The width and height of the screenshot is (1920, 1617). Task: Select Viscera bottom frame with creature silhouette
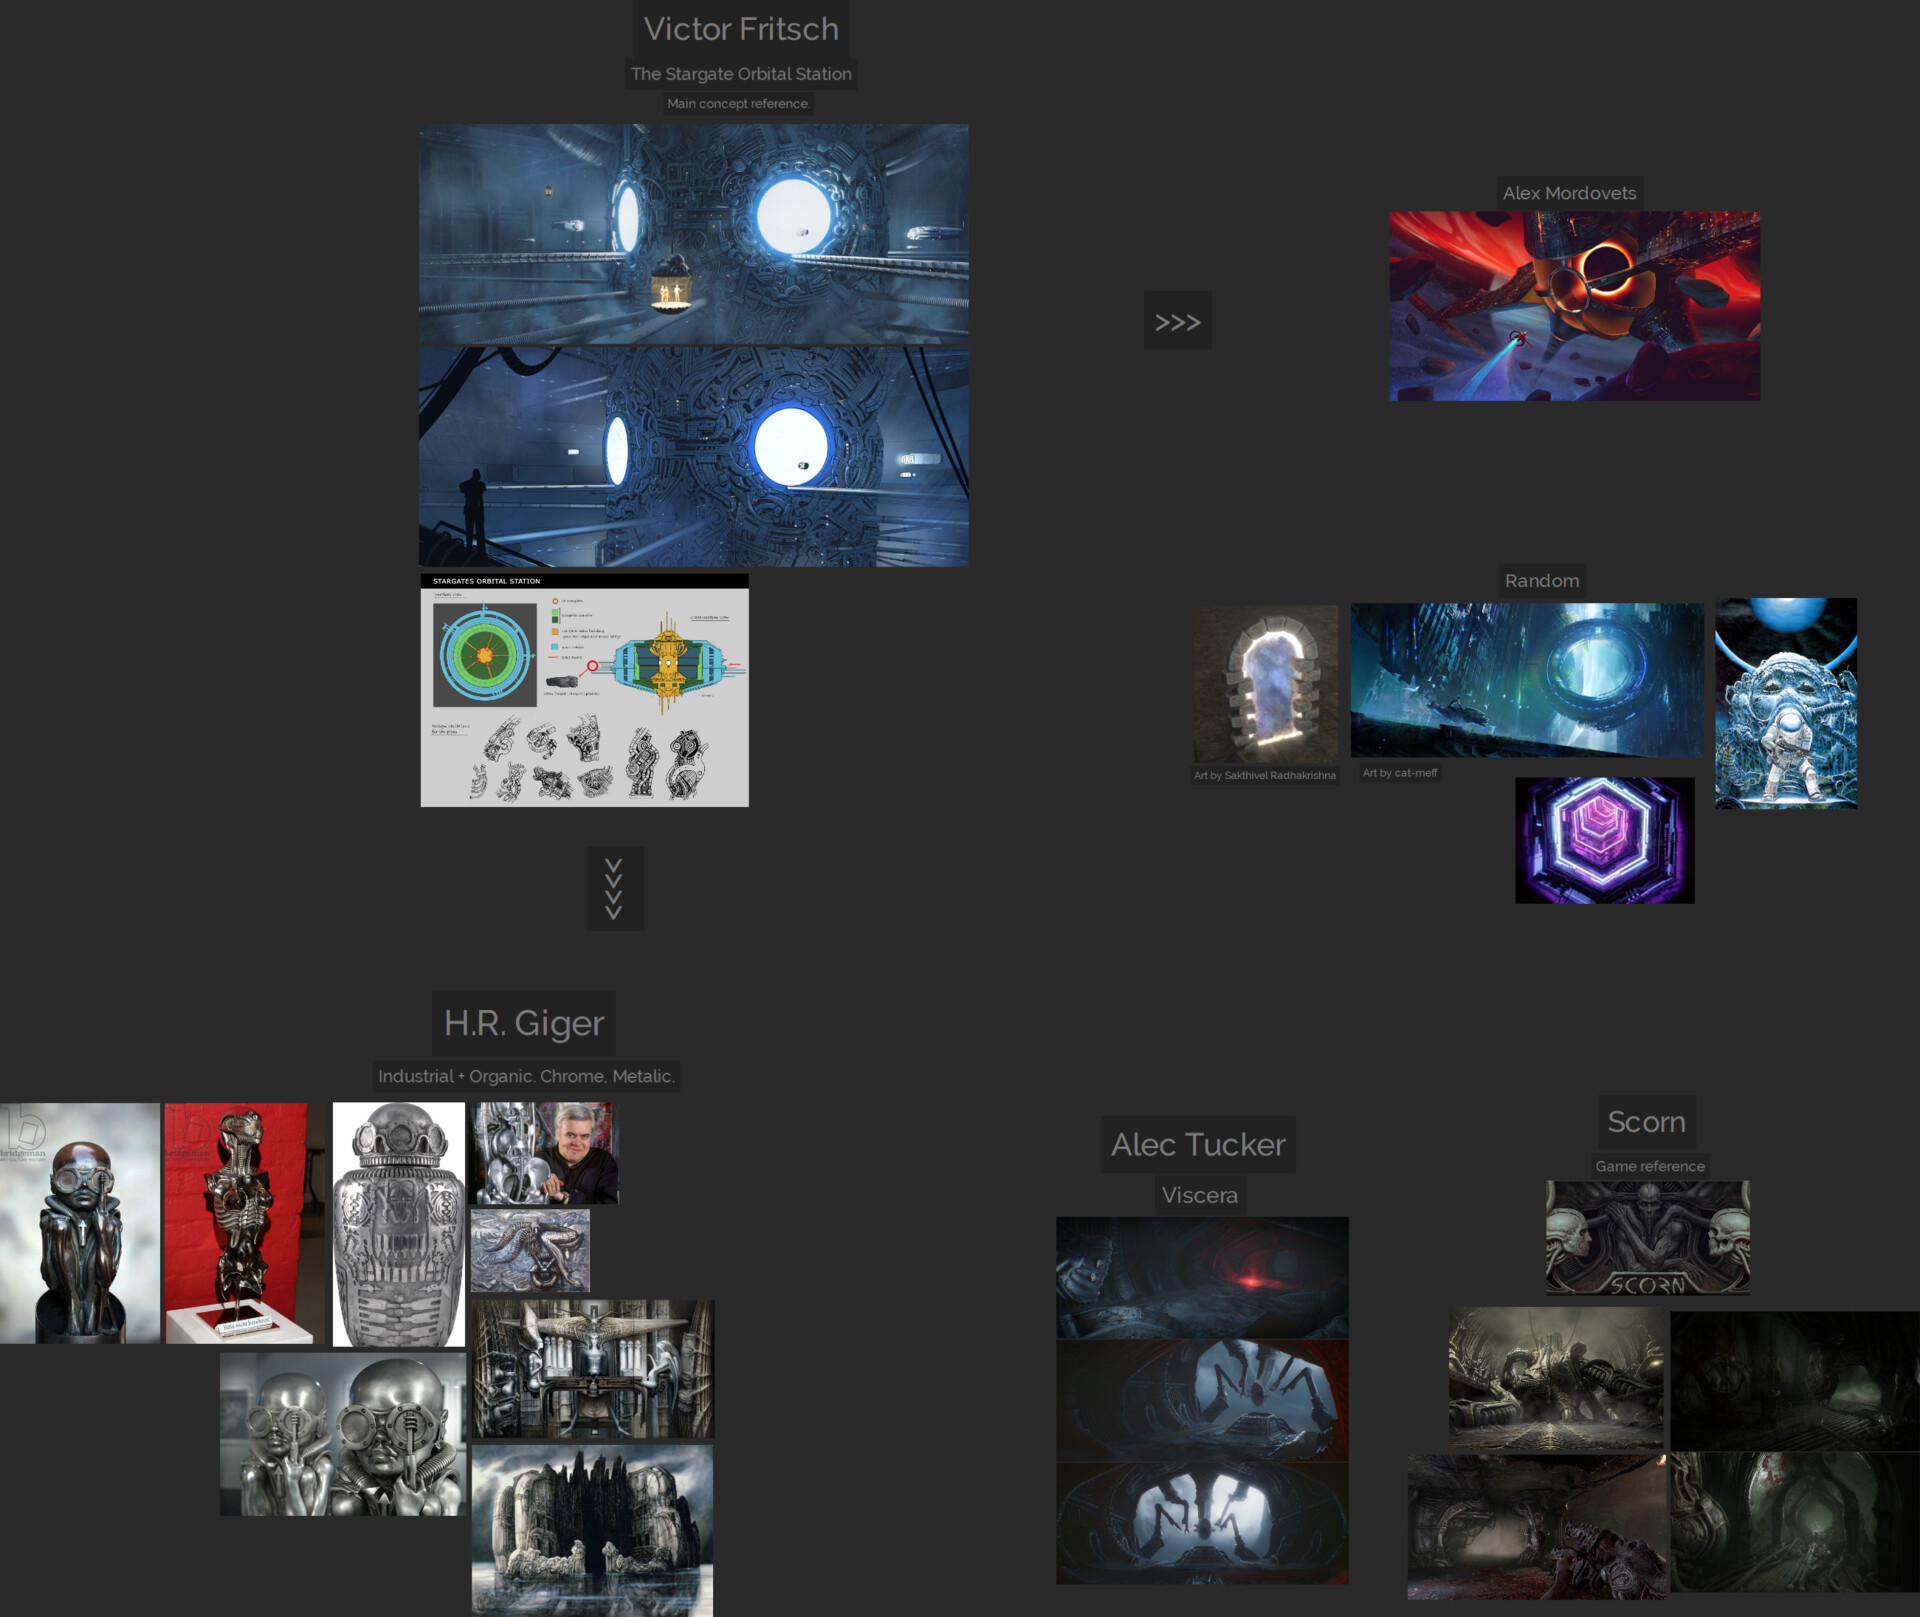click(x=1202, y=1523)
